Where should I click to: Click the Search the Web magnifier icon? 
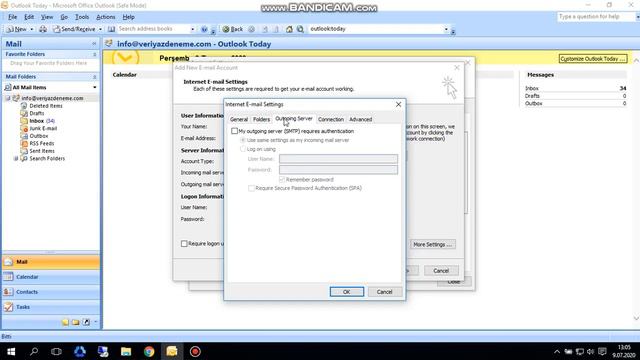[x=300, y=29]
